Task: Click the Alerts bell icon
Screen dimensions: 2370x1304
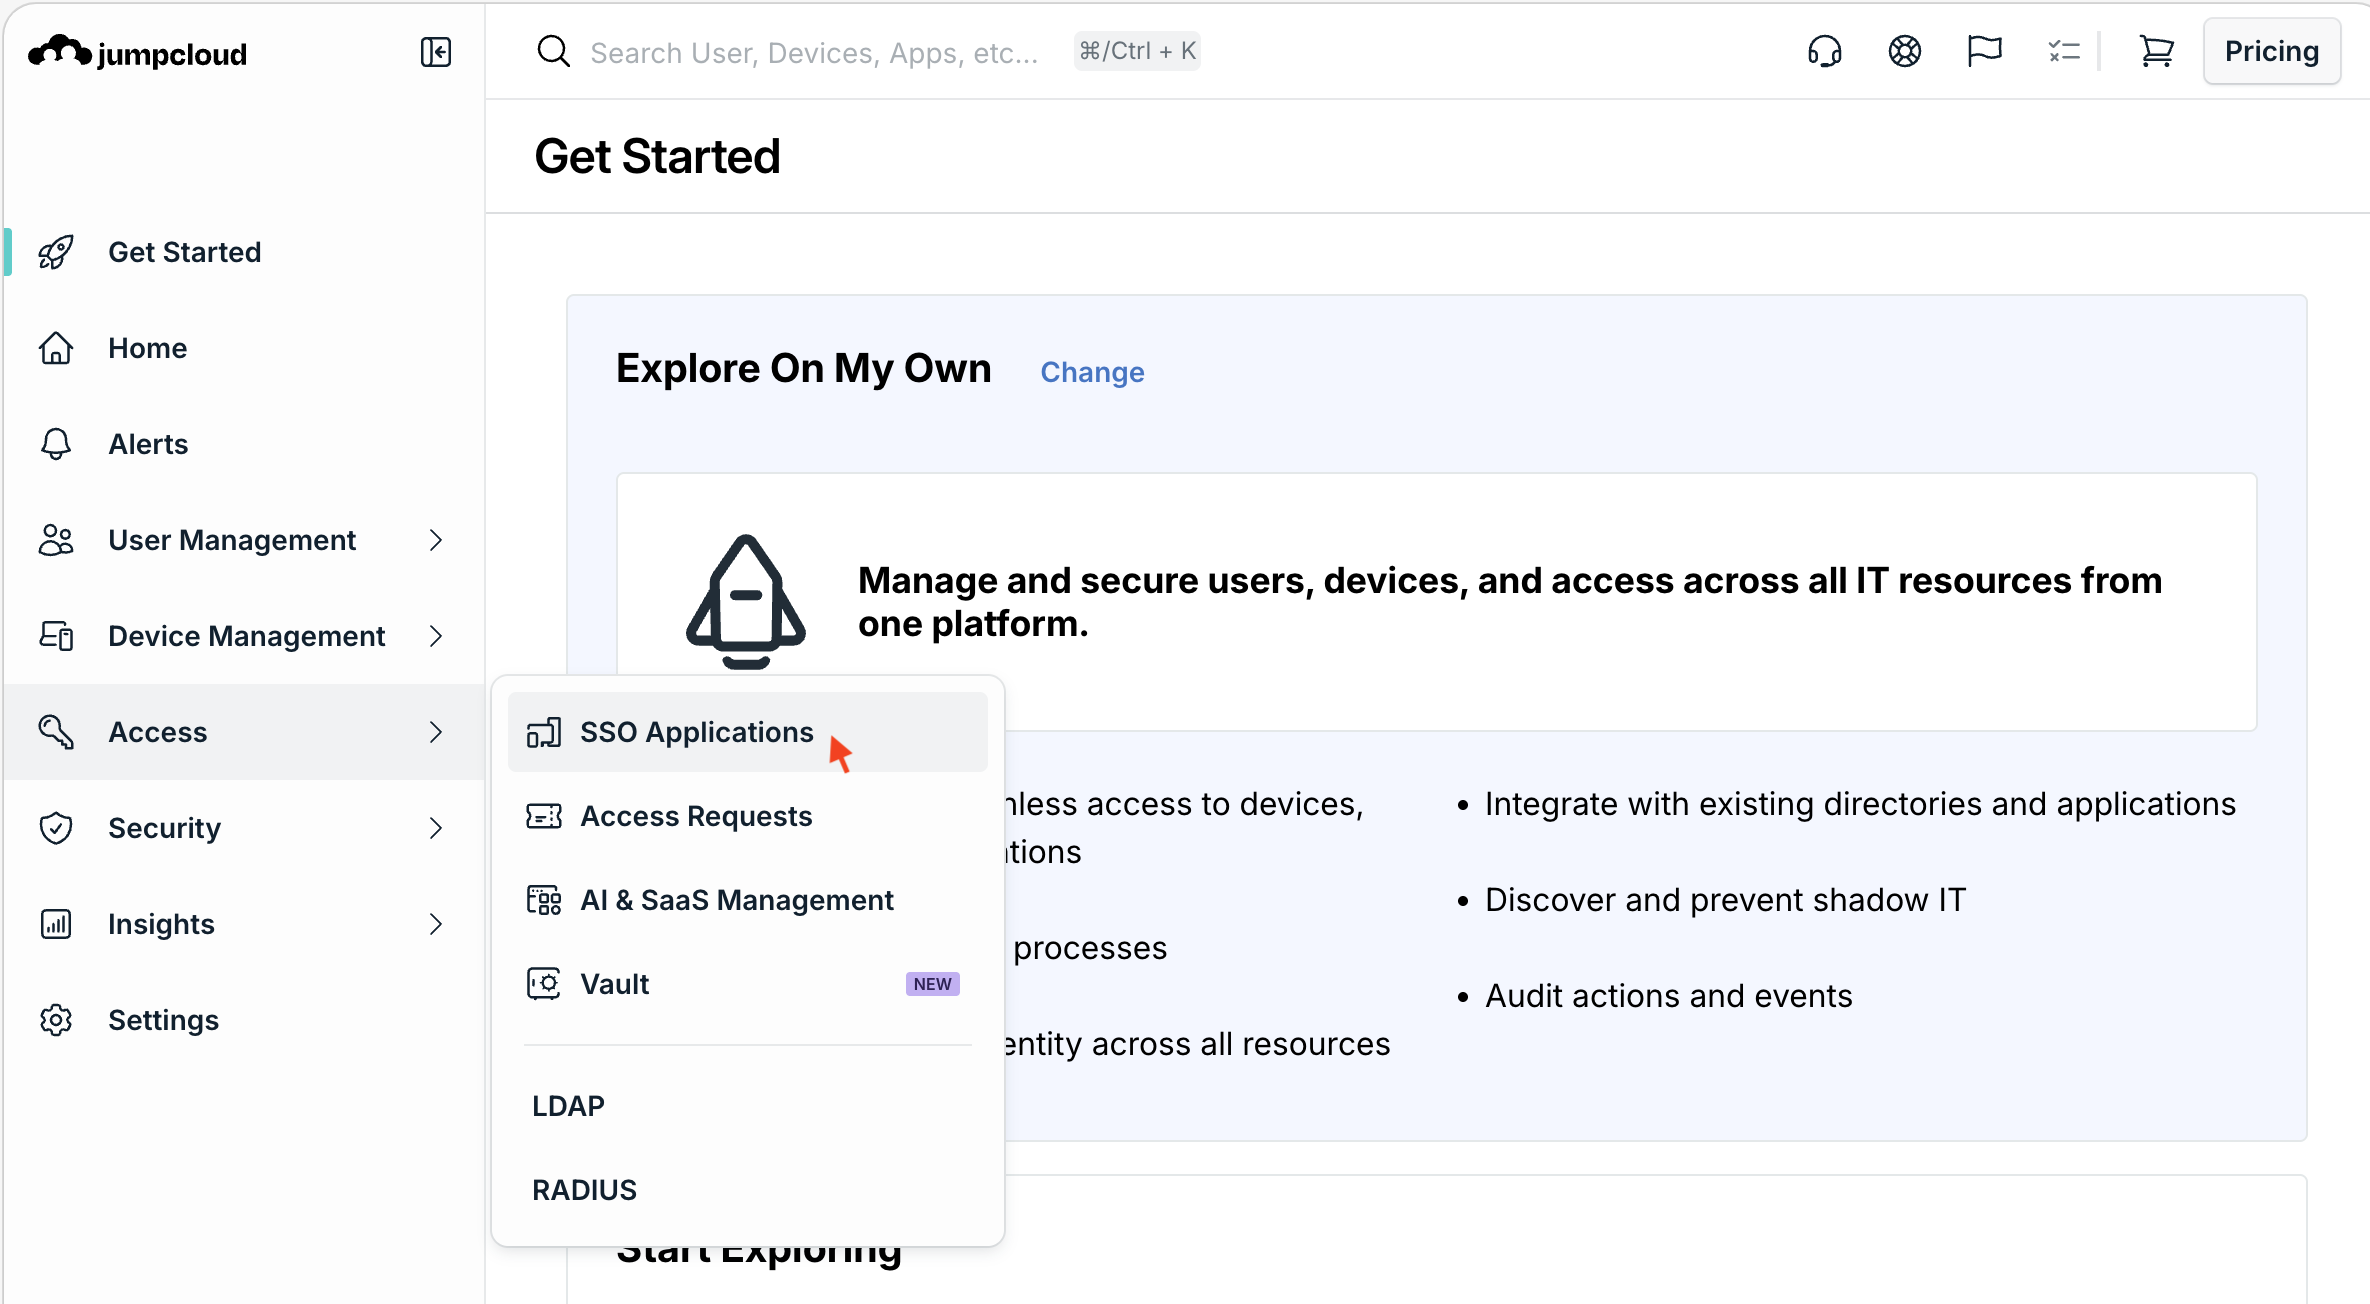Action: pos(56,444)
